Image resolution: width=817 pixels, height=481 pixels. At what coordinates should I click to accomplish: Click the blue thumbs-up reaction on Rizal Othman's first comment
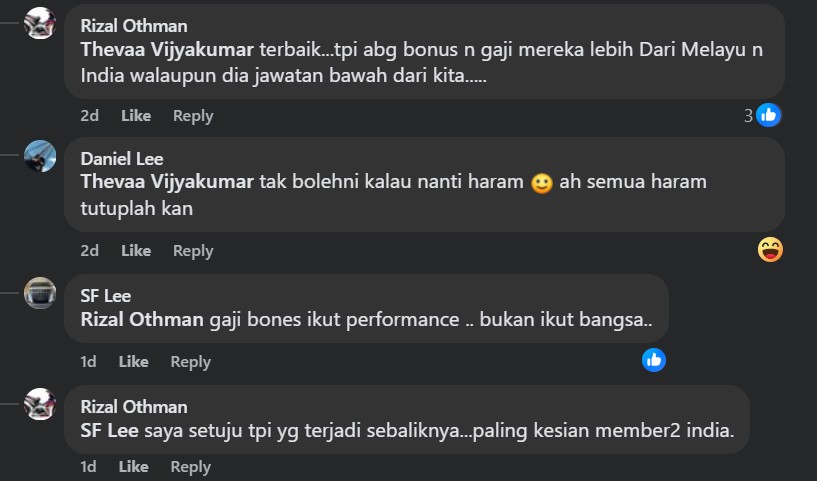point(768,115)
